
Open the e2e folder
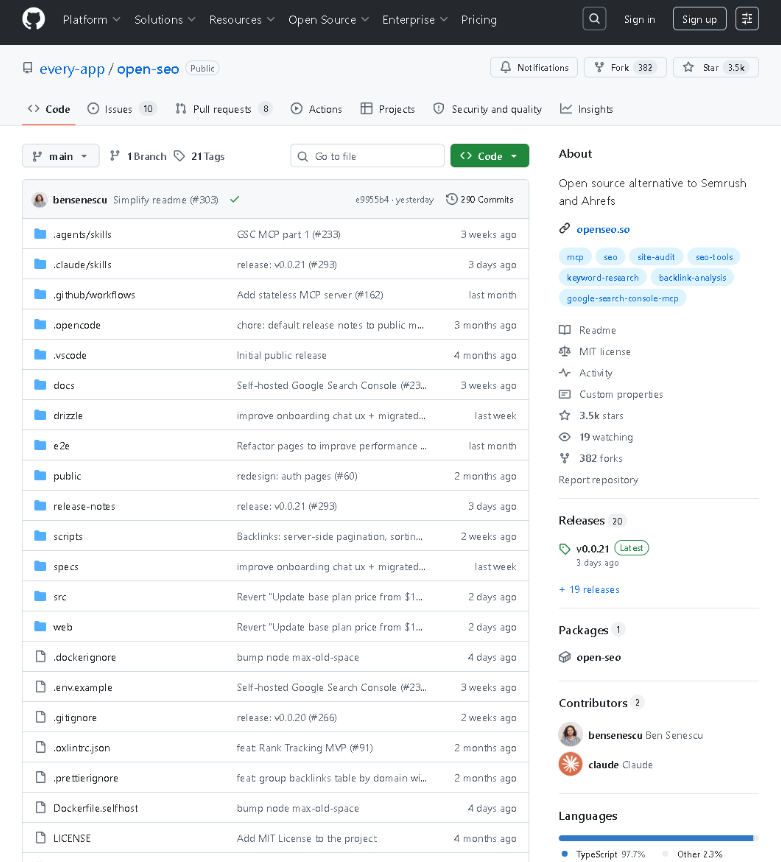(x=61, y=446)
